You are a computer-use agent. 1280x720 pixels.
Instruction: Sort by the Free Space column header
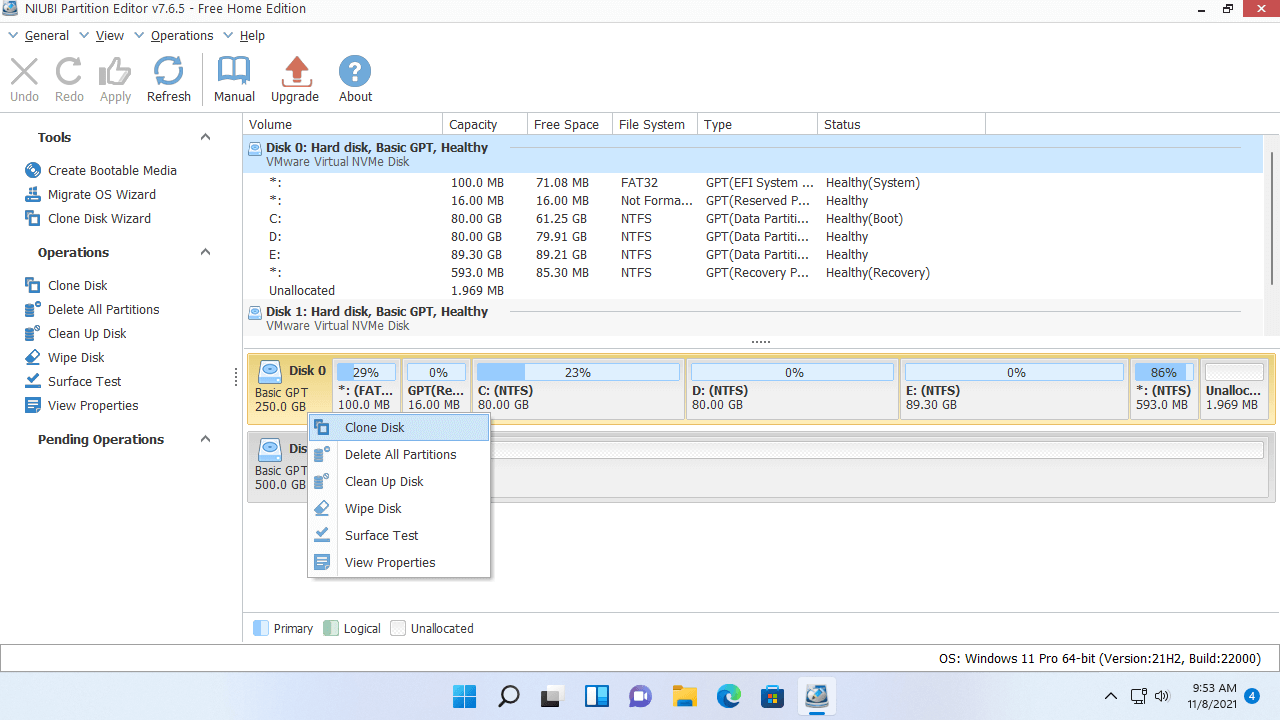pos(566,125)
